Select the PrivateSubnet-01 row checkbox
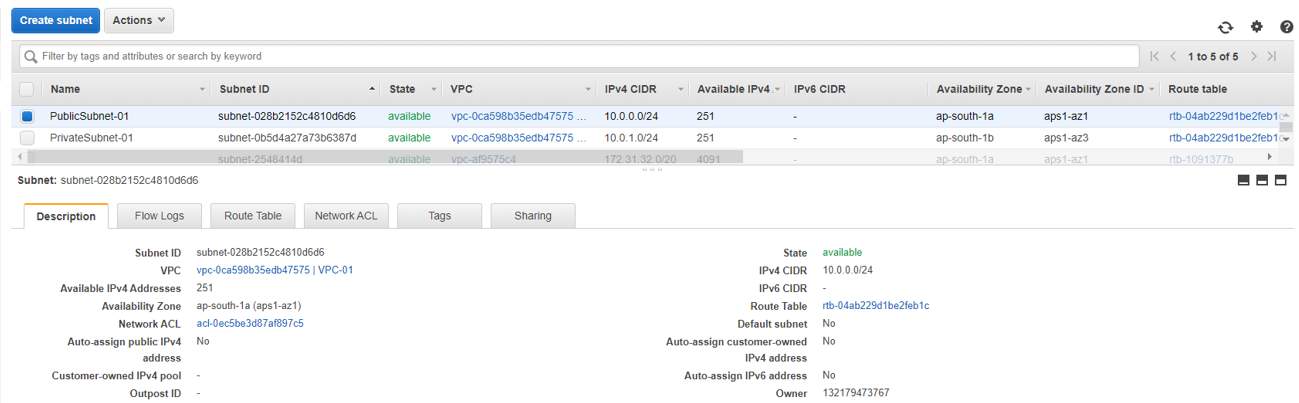Screen dimensions: 1299x403 [27, 138]
